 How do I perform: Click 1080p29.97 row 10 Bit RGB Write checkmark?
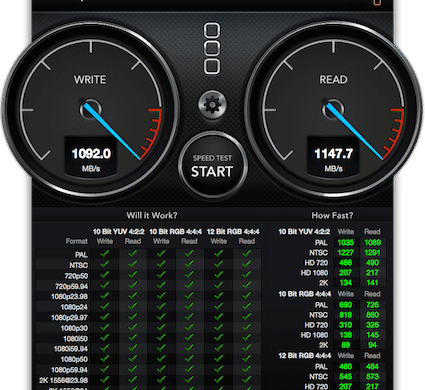[x=161, y=317]
